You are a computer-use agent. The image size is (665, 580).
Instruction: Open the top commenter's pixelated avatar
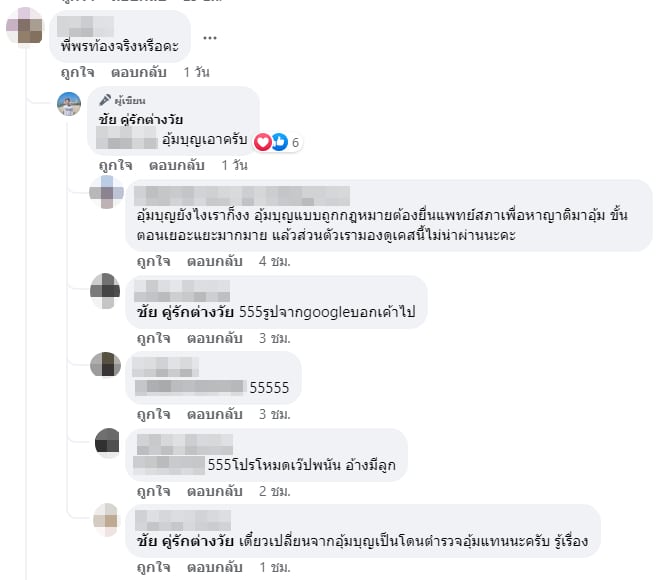[25, 25]
